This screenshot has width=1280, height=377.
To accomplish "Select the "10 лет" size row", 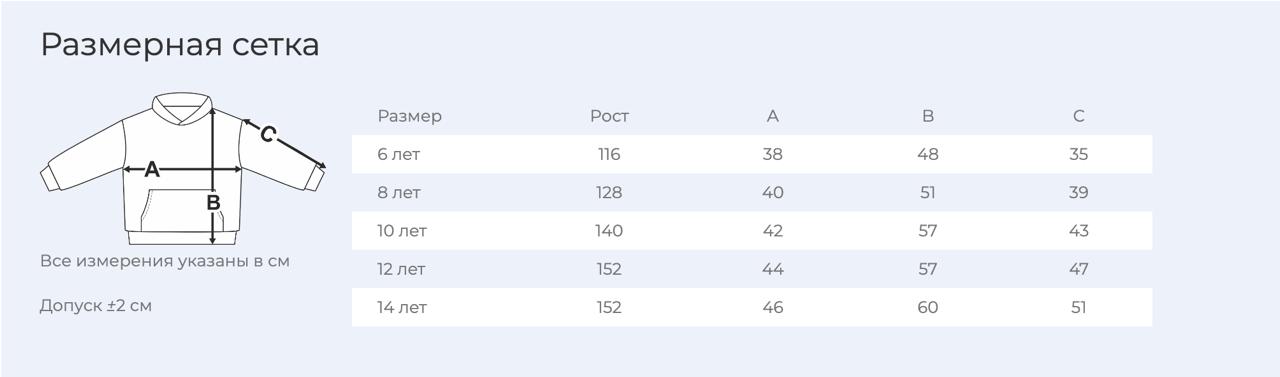I will [752, 230].
